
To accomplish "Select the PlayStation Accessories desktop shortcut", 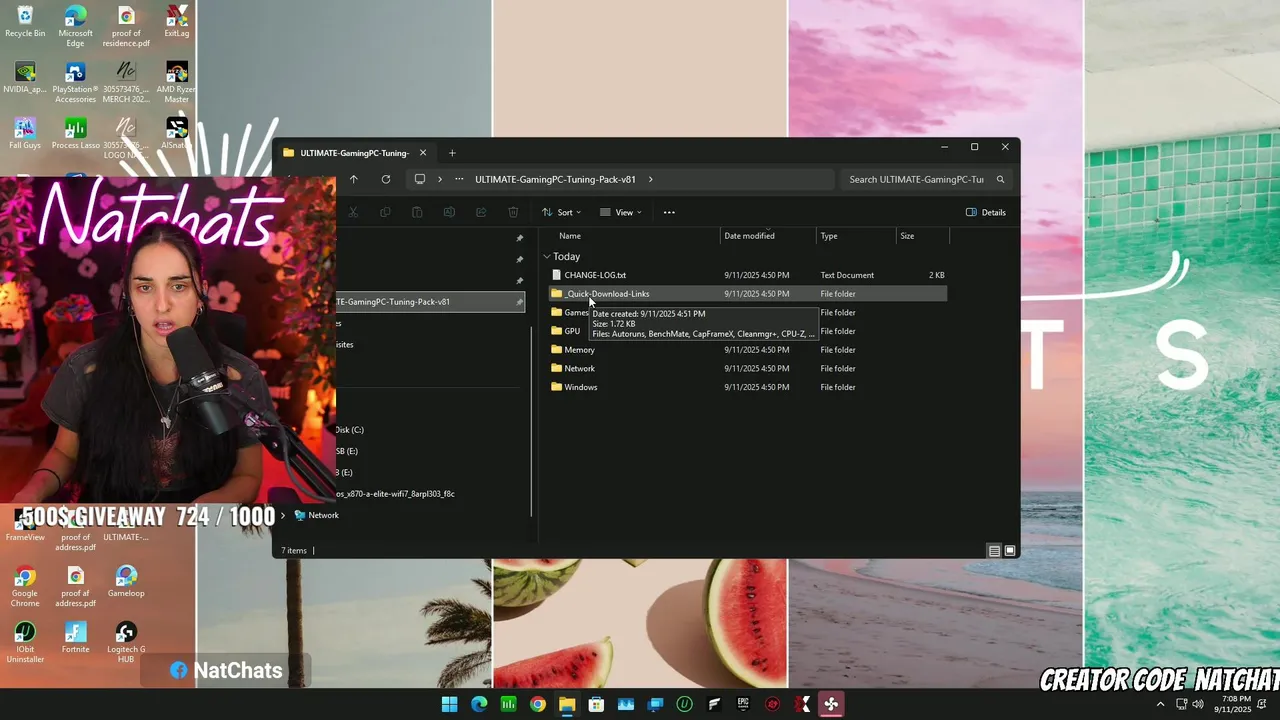I will [75, 83].
